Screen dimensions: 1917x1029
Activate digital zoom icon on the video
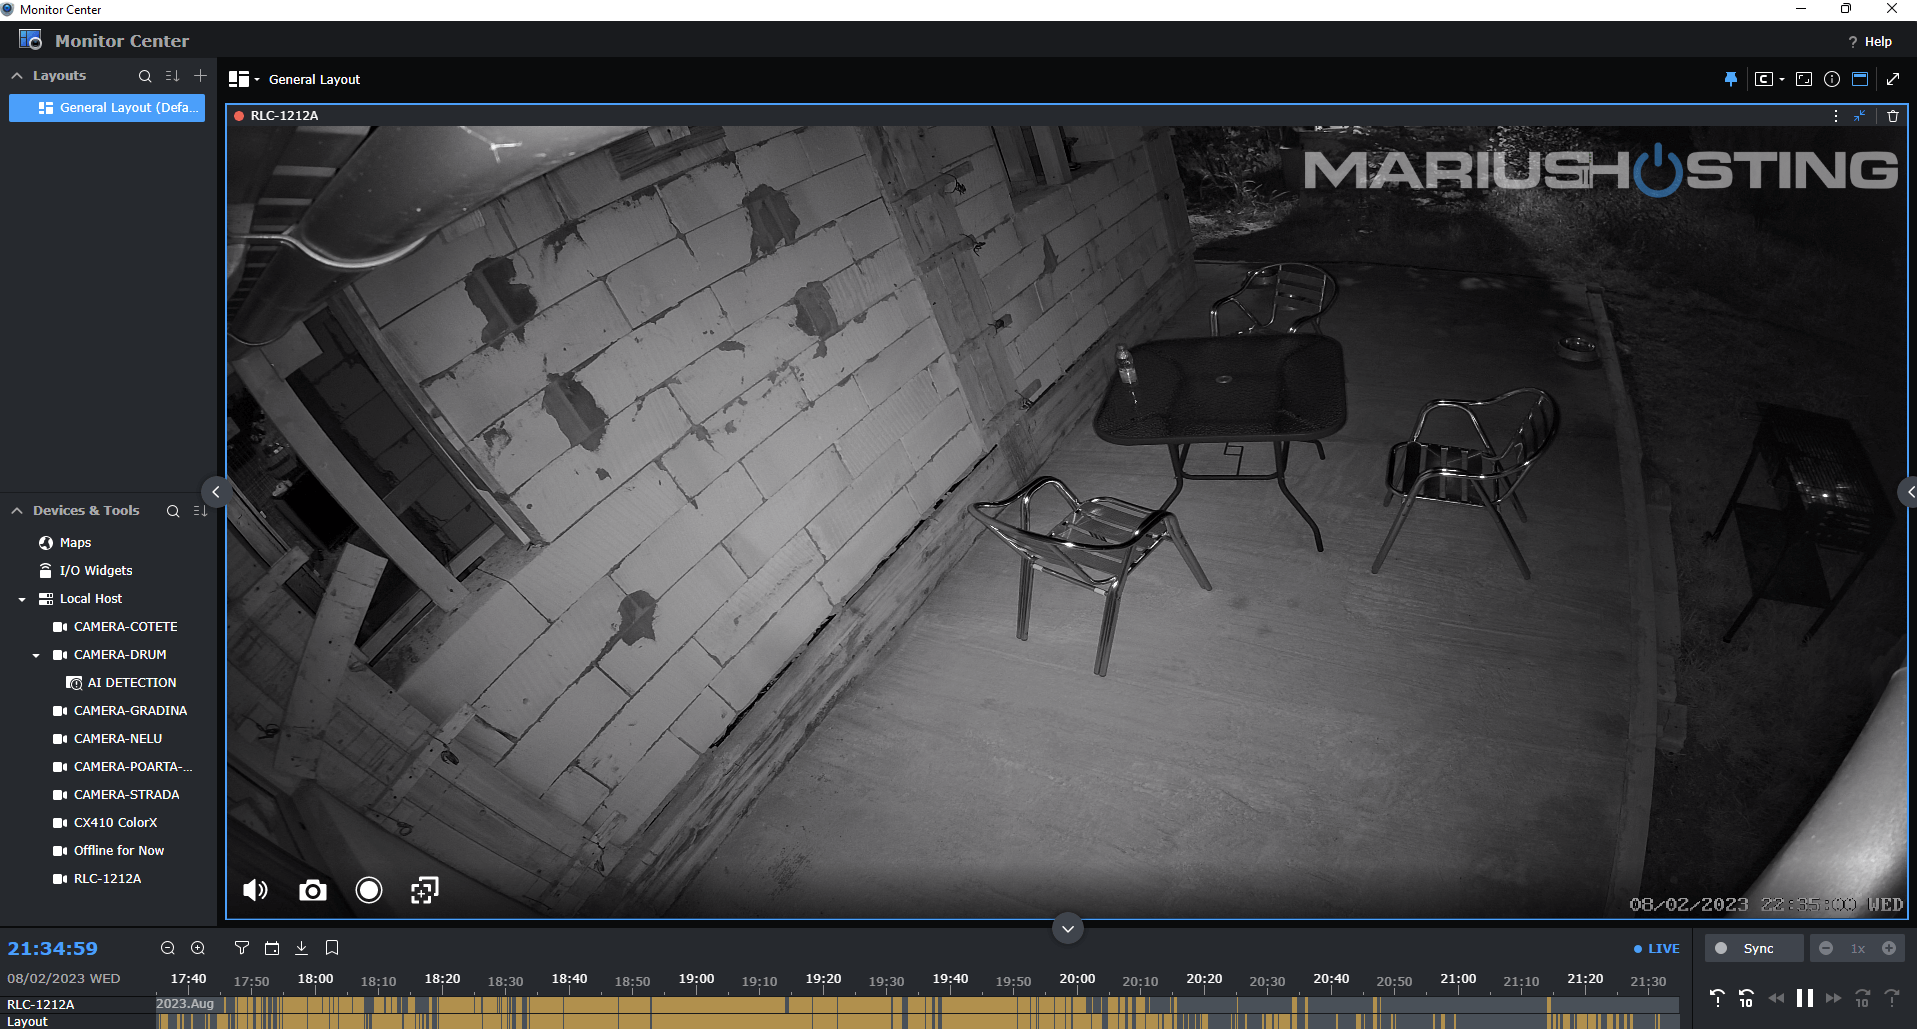[x=425, y=890]
